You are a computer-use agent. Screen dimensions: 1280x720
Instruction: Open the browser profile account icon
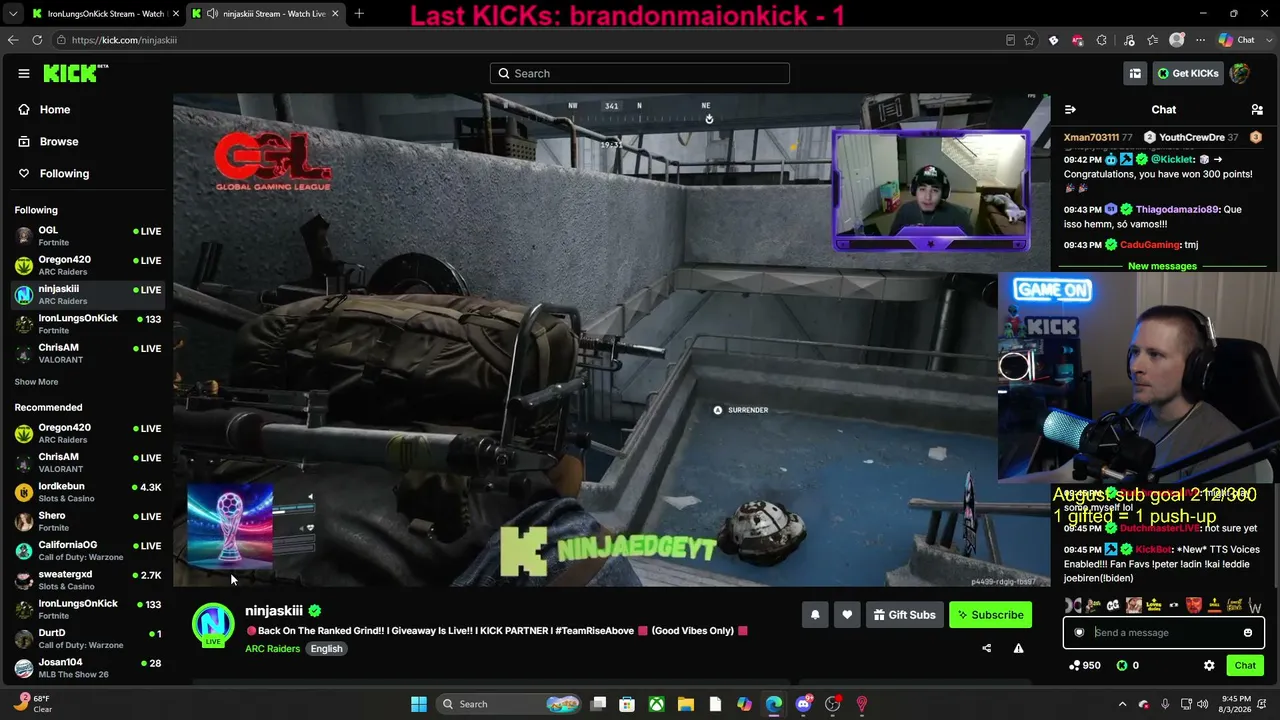1177,40
